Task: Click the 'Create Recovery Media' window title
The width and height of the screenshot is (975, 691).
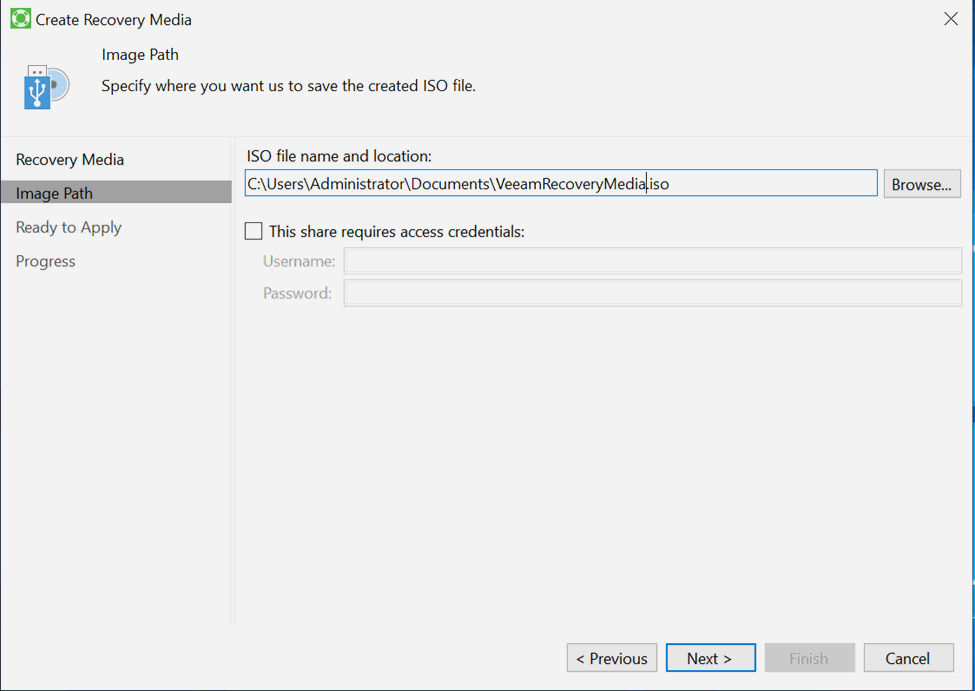Action: (x=113, y=20)
